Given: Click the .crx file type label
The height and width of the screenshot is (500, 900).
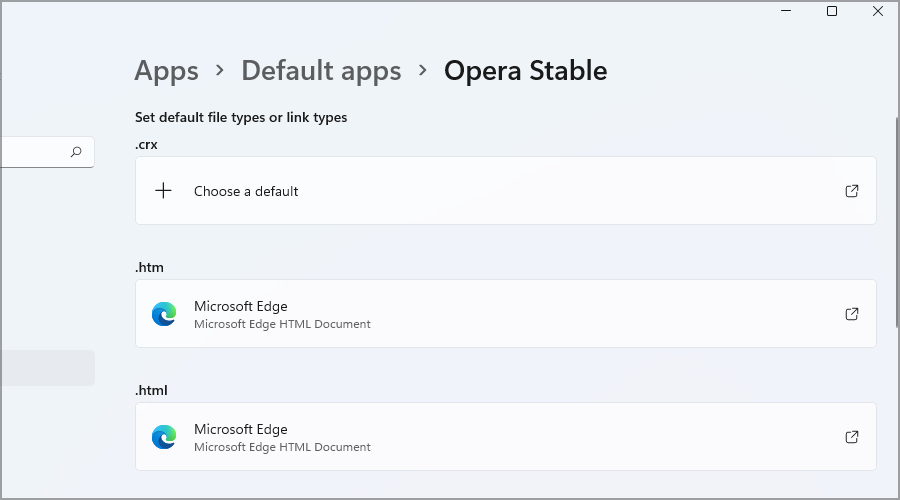Looking at the screenshot, I should [146, 145].
